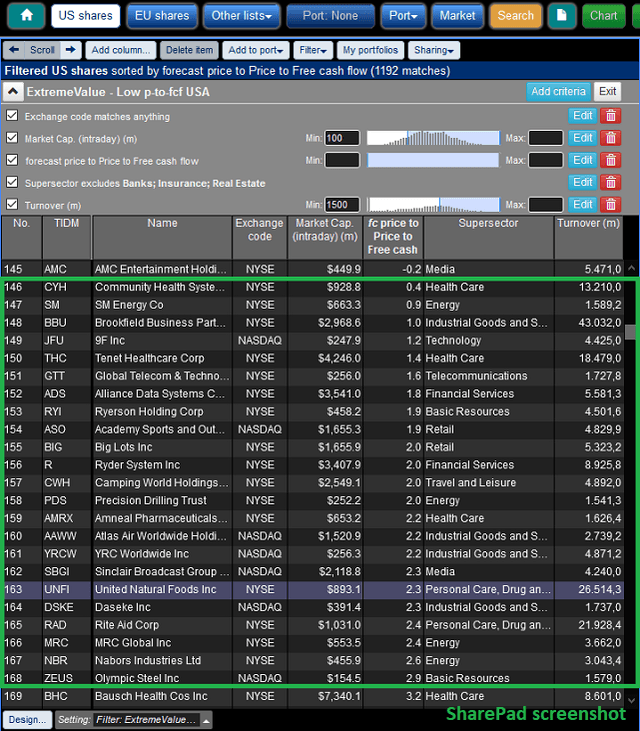
Task: Sort by Supersector column header
Action: [488, 237]
